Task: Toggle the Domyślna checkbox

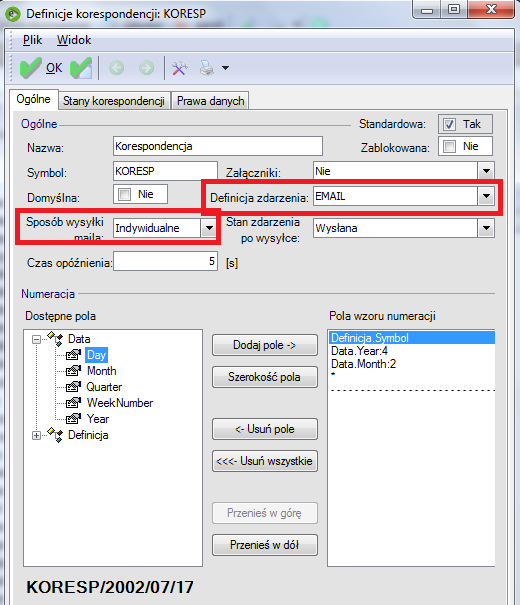Action: 124,194
